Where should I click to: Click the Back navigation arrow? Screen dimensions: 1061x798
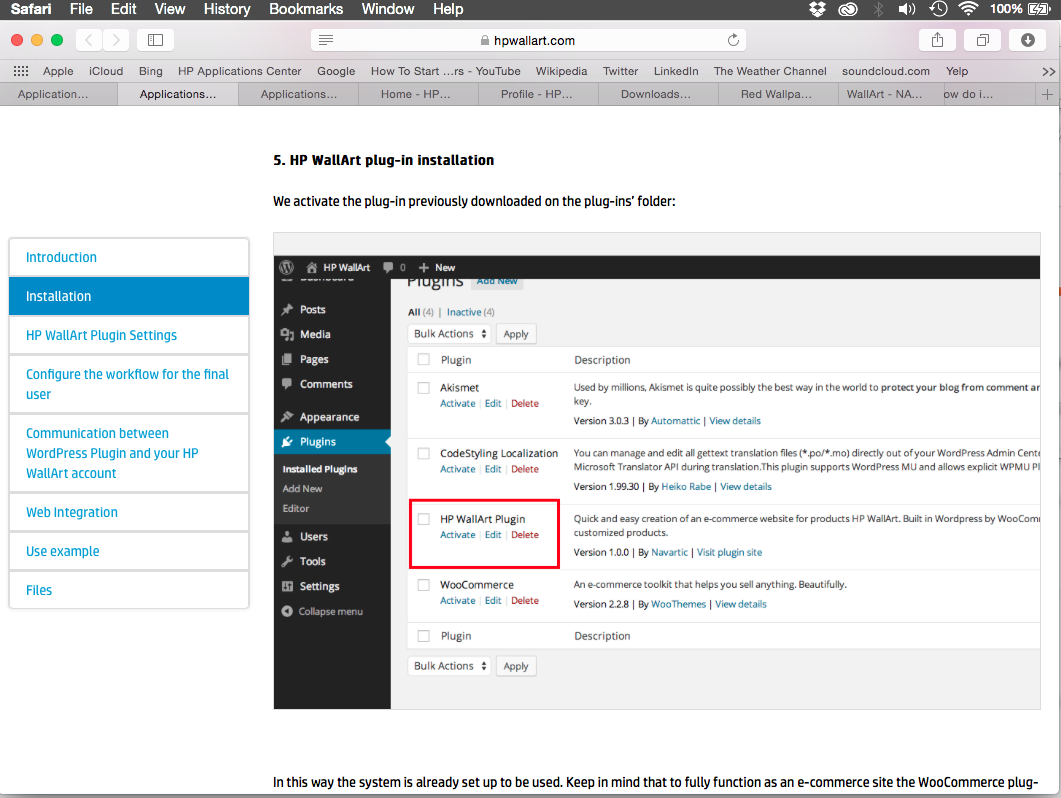tap(89, 40)
